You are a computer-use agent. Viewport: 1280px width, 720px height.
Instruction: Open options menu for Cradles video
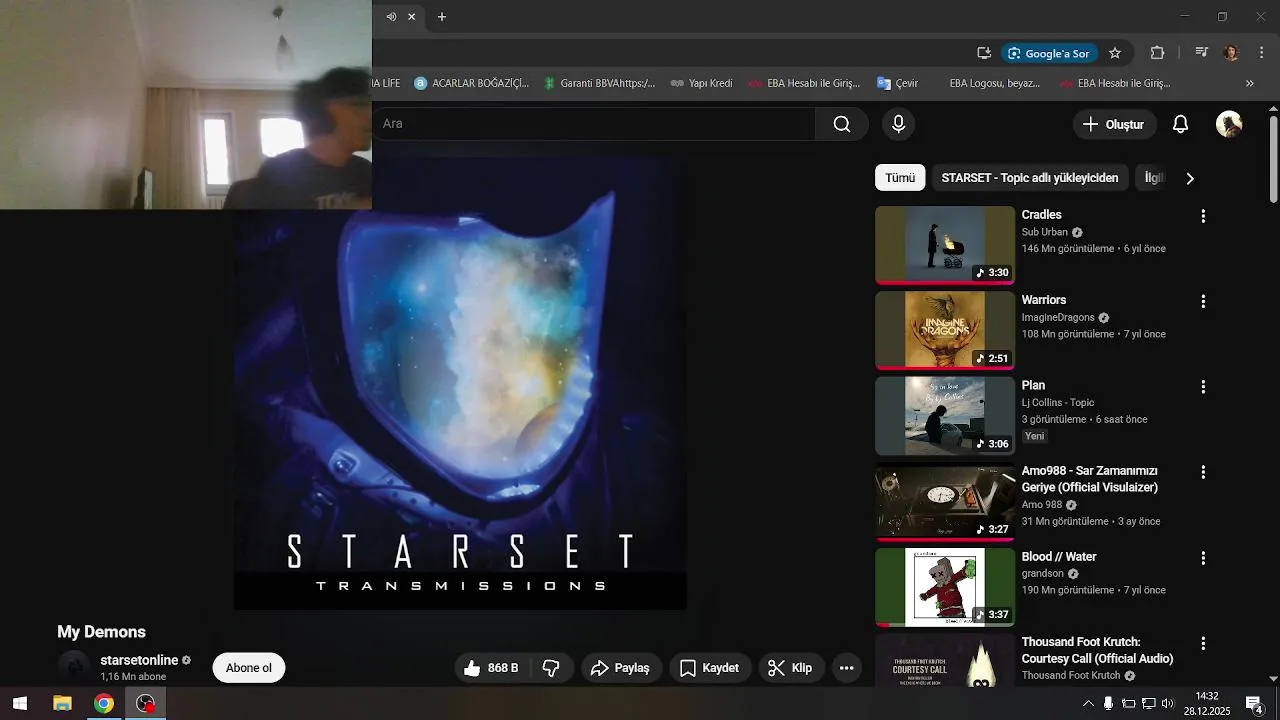[x=1203, y=216]
